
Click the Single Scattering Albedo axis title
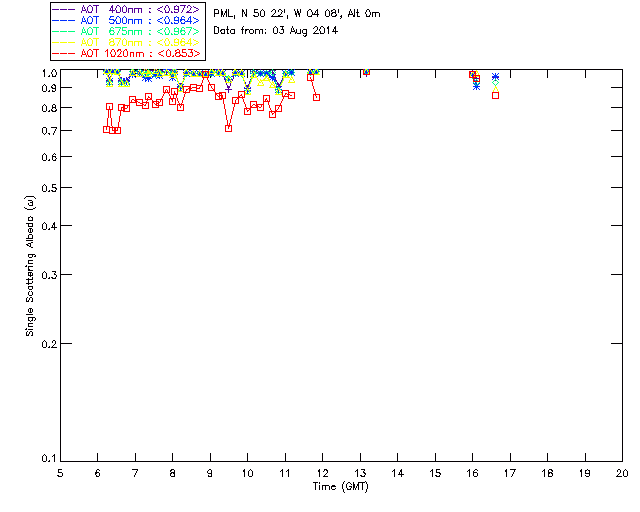pos(30,266)
